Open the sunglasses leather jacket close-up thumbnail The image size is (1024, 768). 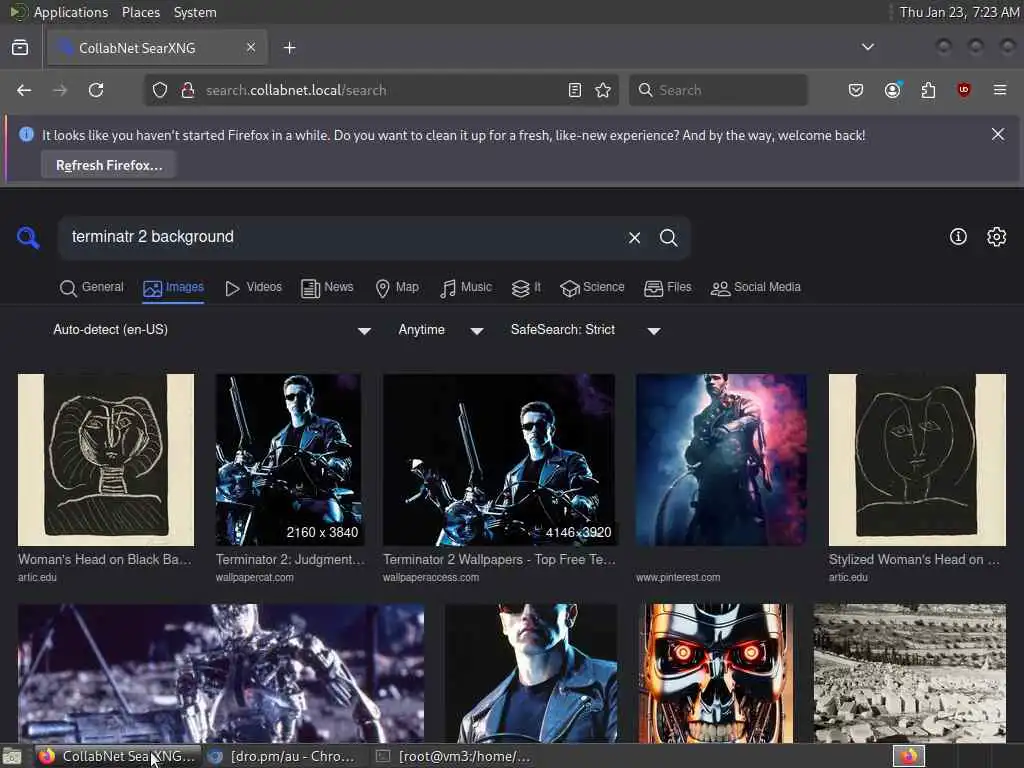pyautogui.click(x=531, y=673)
